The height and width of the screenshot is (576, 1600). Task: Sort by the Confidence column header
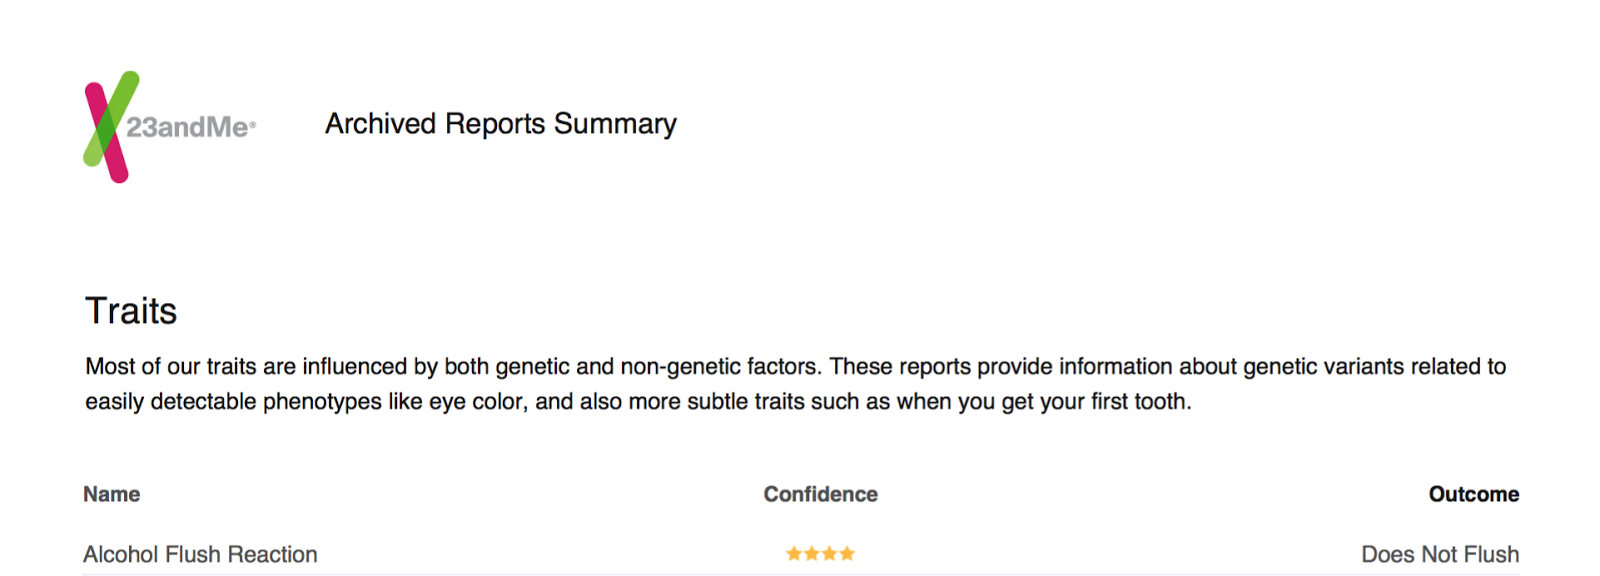(821, 494)
